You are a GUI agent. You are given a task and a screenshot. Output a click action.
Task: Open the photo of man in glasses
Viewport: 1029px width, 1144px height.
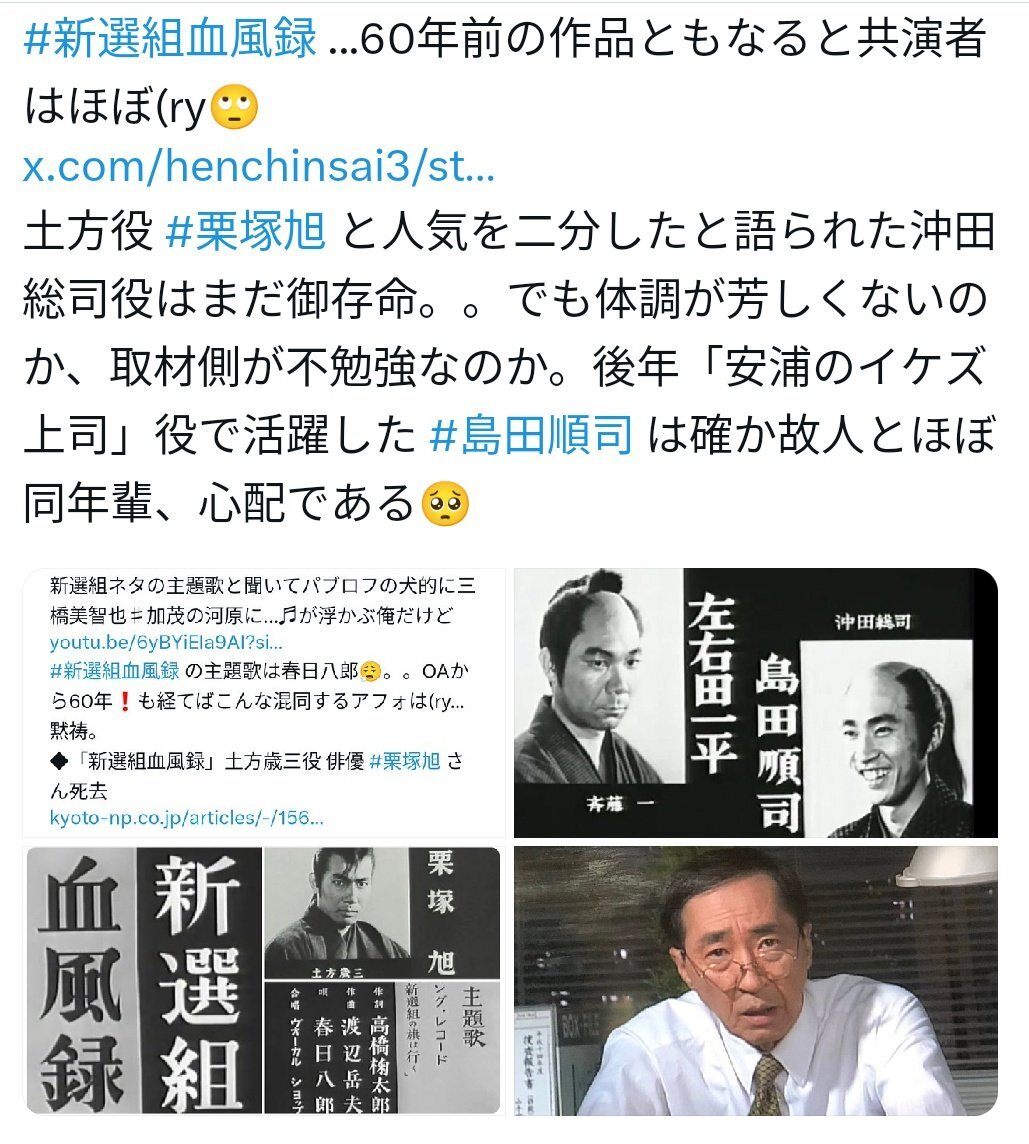(755, 980)
